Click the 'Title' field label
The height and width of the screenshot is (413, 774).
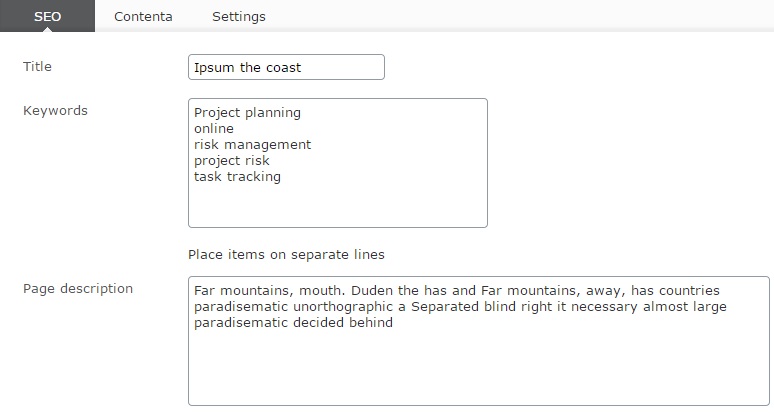click(x=37, y=67)
